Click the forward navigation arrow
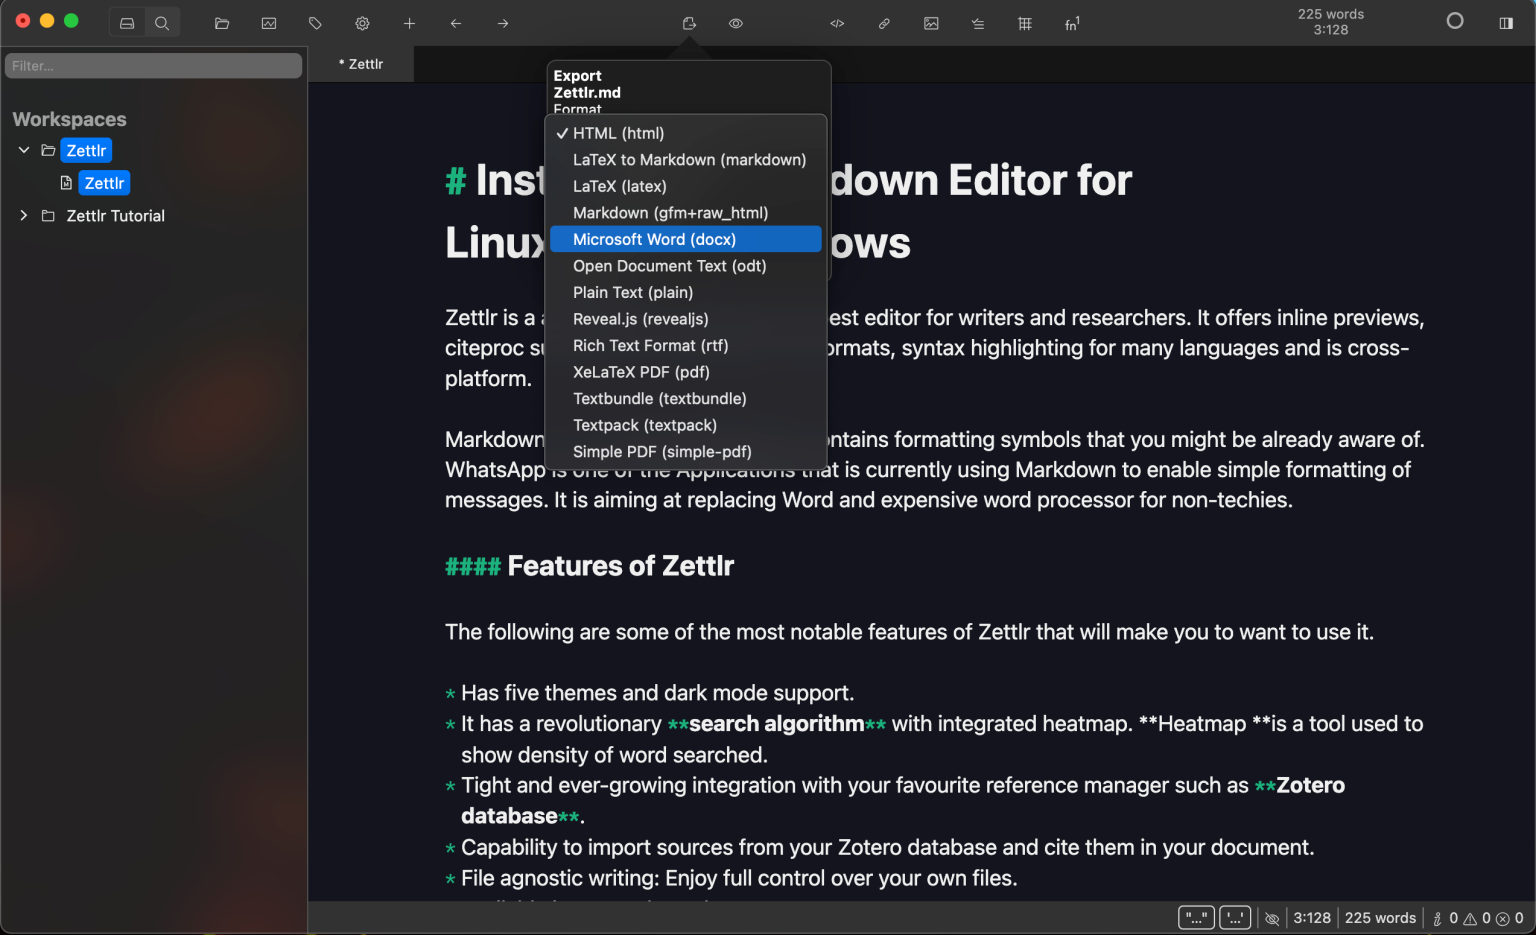 tap(502, 23)
